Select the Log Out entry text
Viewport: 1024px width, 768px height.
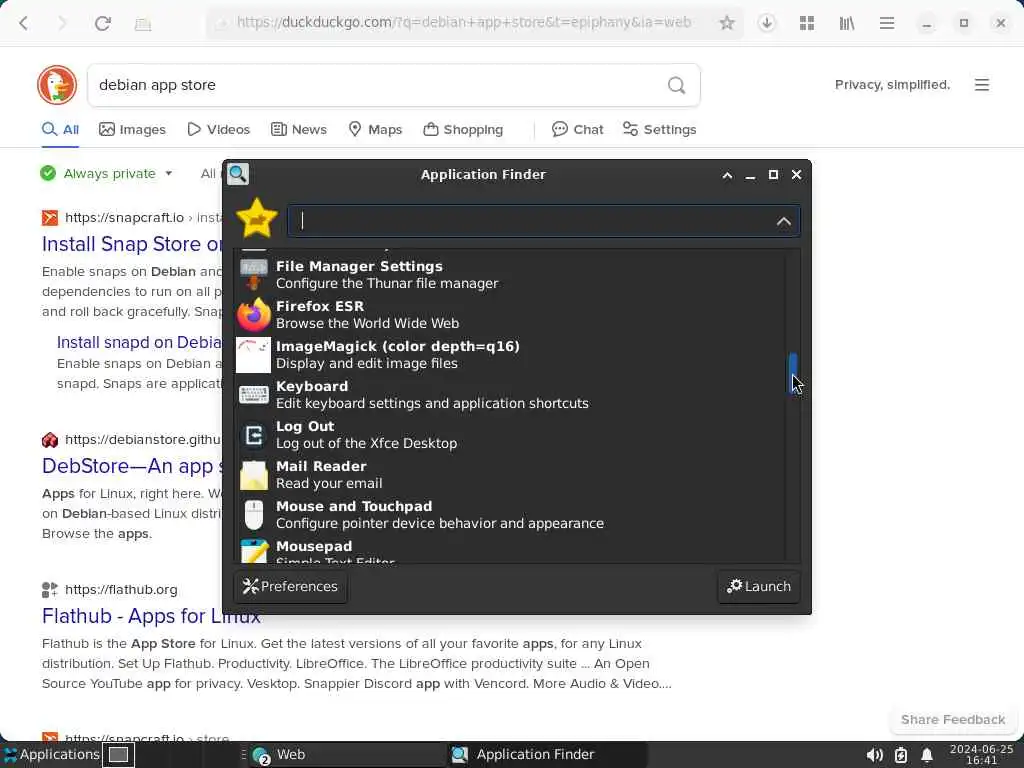coord(304,426)
